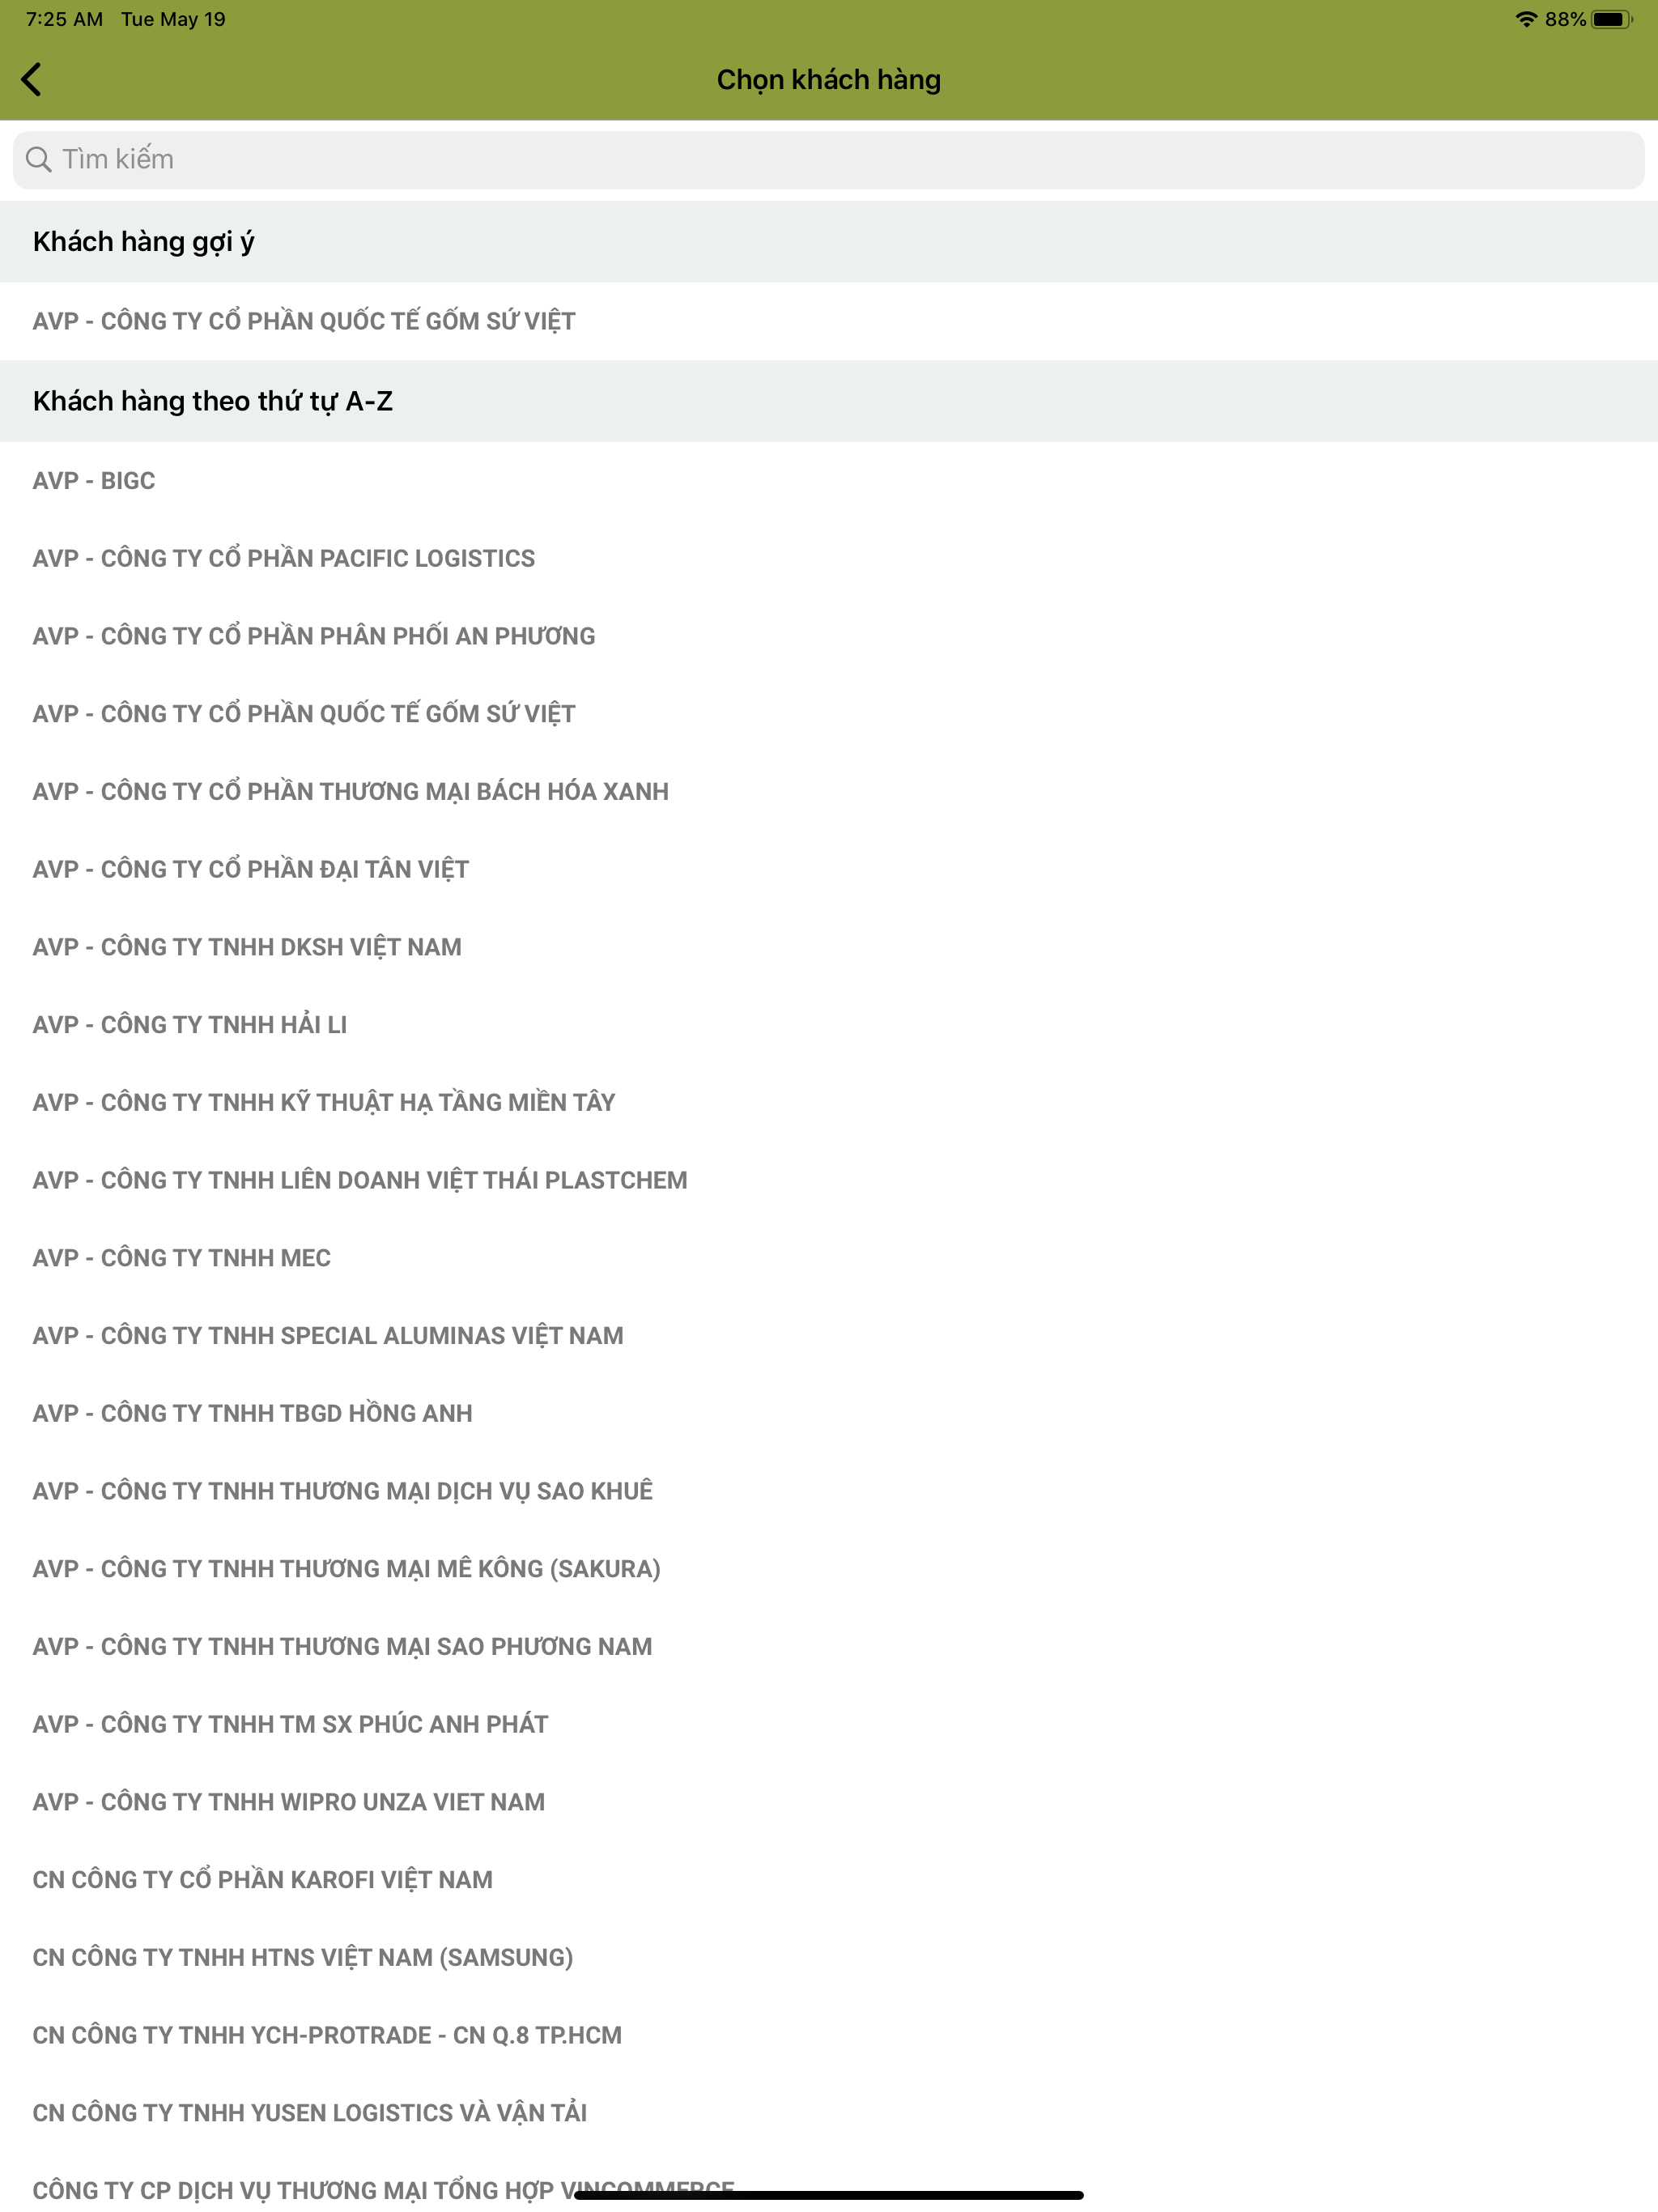Select suggested customer QUỐC TẾ GỐM SỨ VIỆT
Viewport: 1658px width, 2212px height.
coord(829,322)
